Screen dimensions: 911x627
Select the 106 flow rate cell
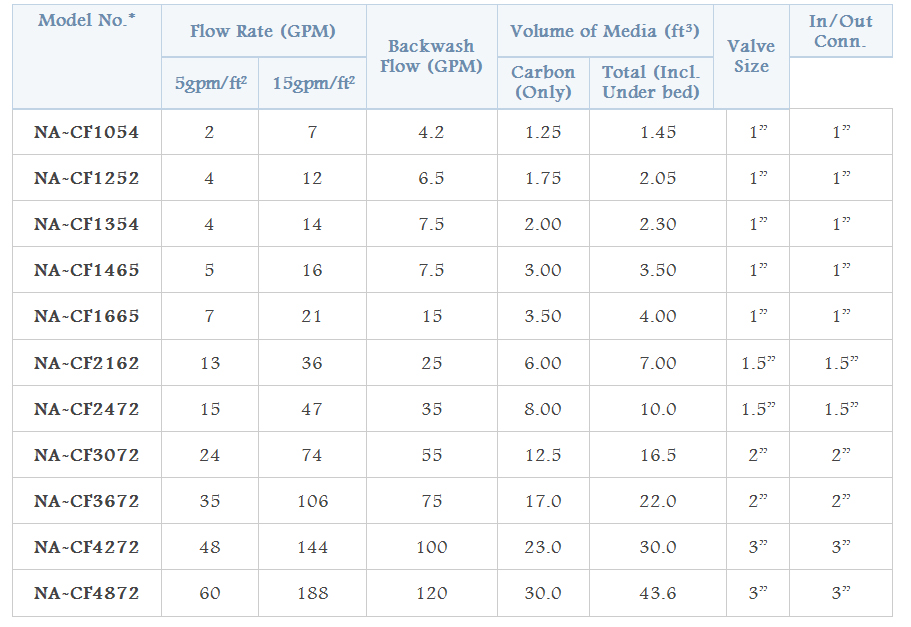click(x=312, y=501)
